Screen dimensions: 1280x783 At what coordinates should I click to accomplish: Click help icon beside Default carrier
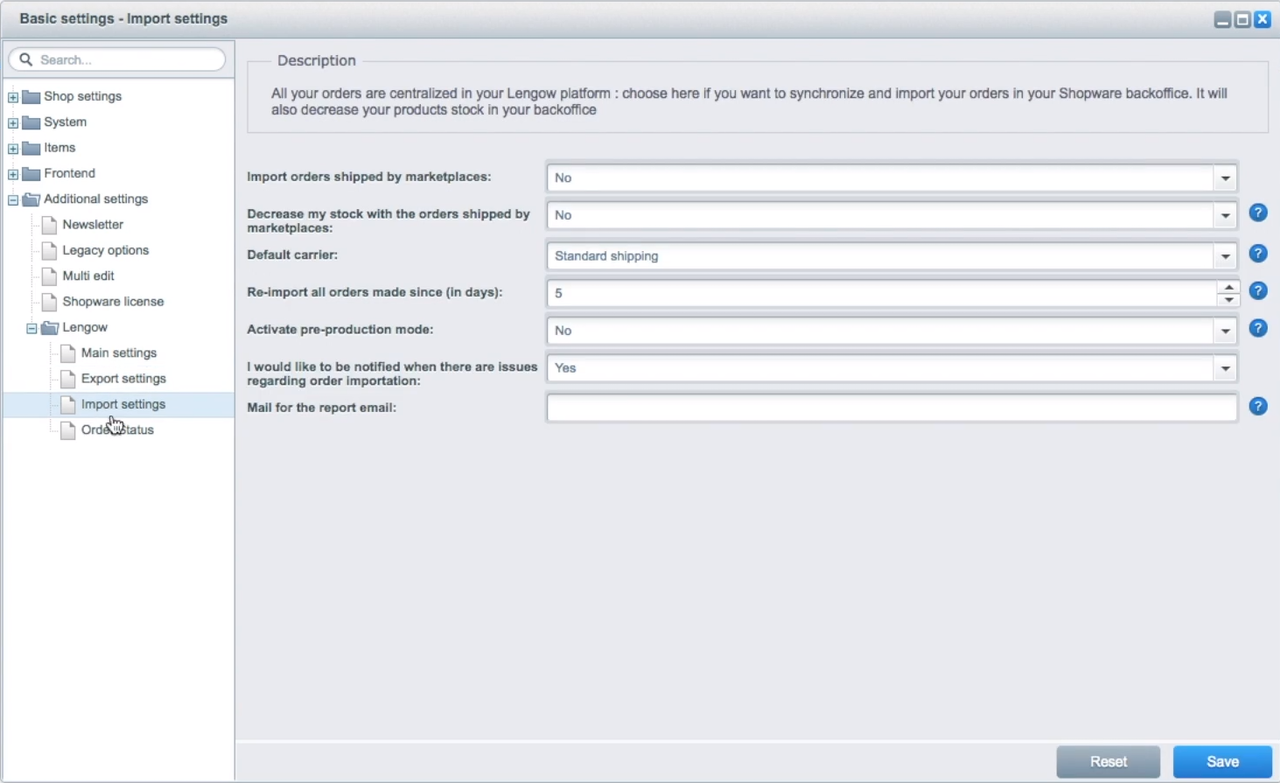1258,254
